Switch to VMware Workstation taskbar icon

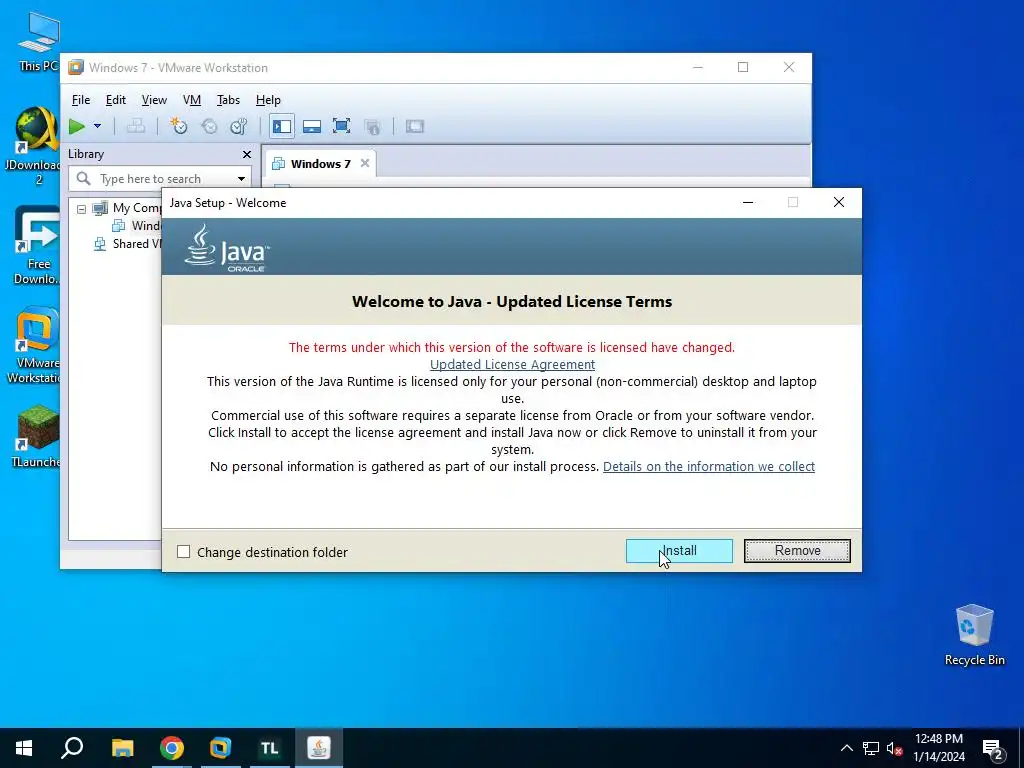coord(221,748)
